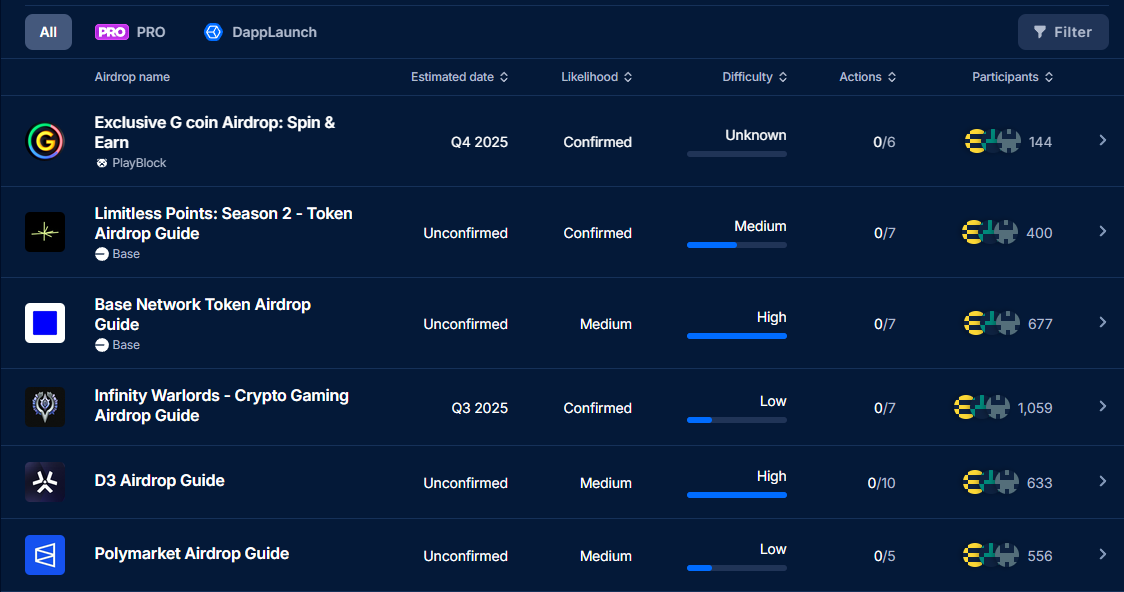Open Polymarket Airdrop Guide link
Image resolution: width=1124 pixels, height=592 pixels.
pos(191,553)
